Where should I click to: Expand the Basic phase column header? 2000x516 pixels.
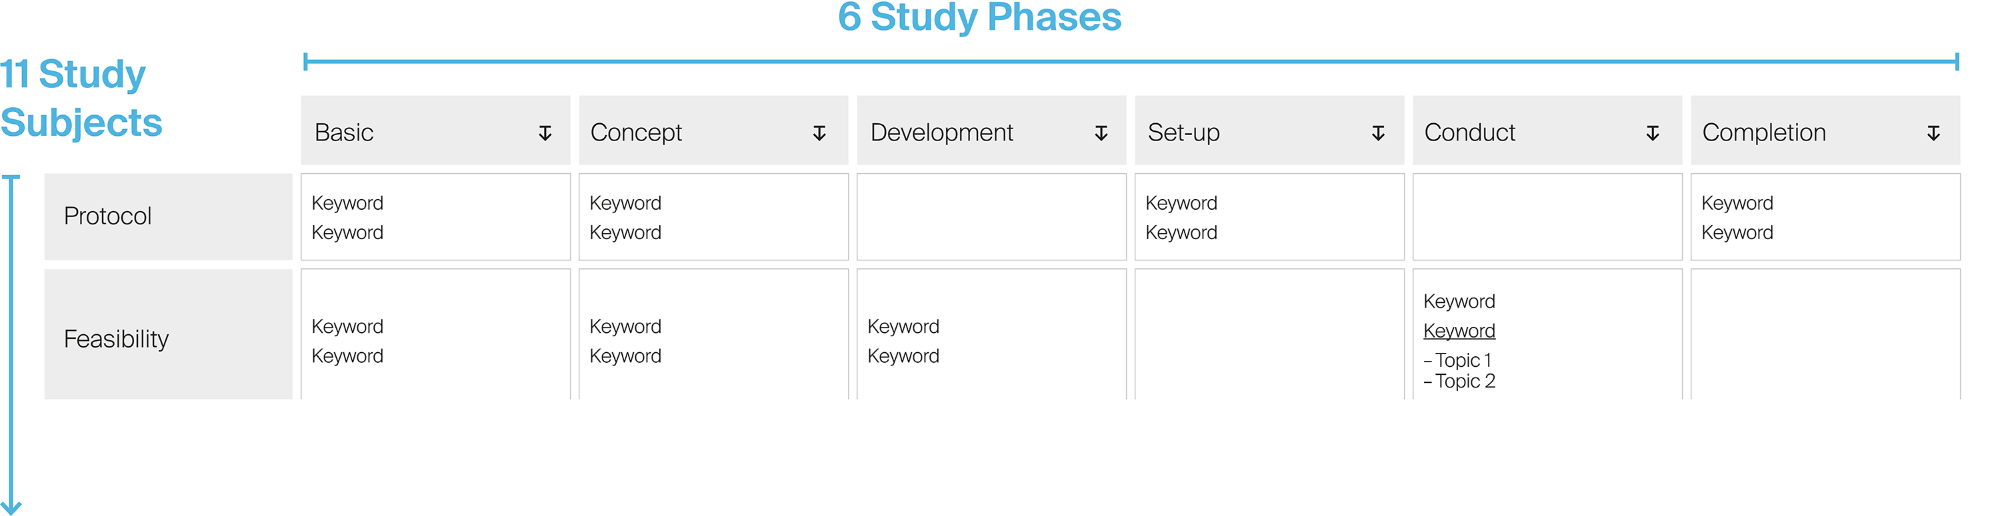(x=436, y=130)
